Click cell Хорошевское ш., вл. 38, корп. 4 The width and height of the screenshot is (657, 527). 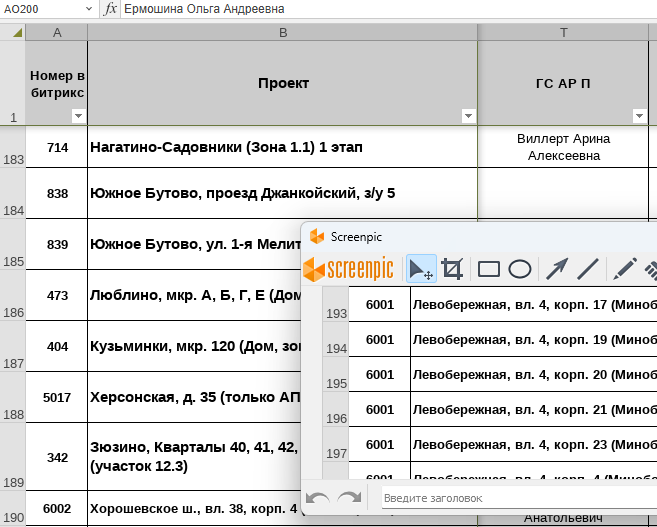coord(194,509)
